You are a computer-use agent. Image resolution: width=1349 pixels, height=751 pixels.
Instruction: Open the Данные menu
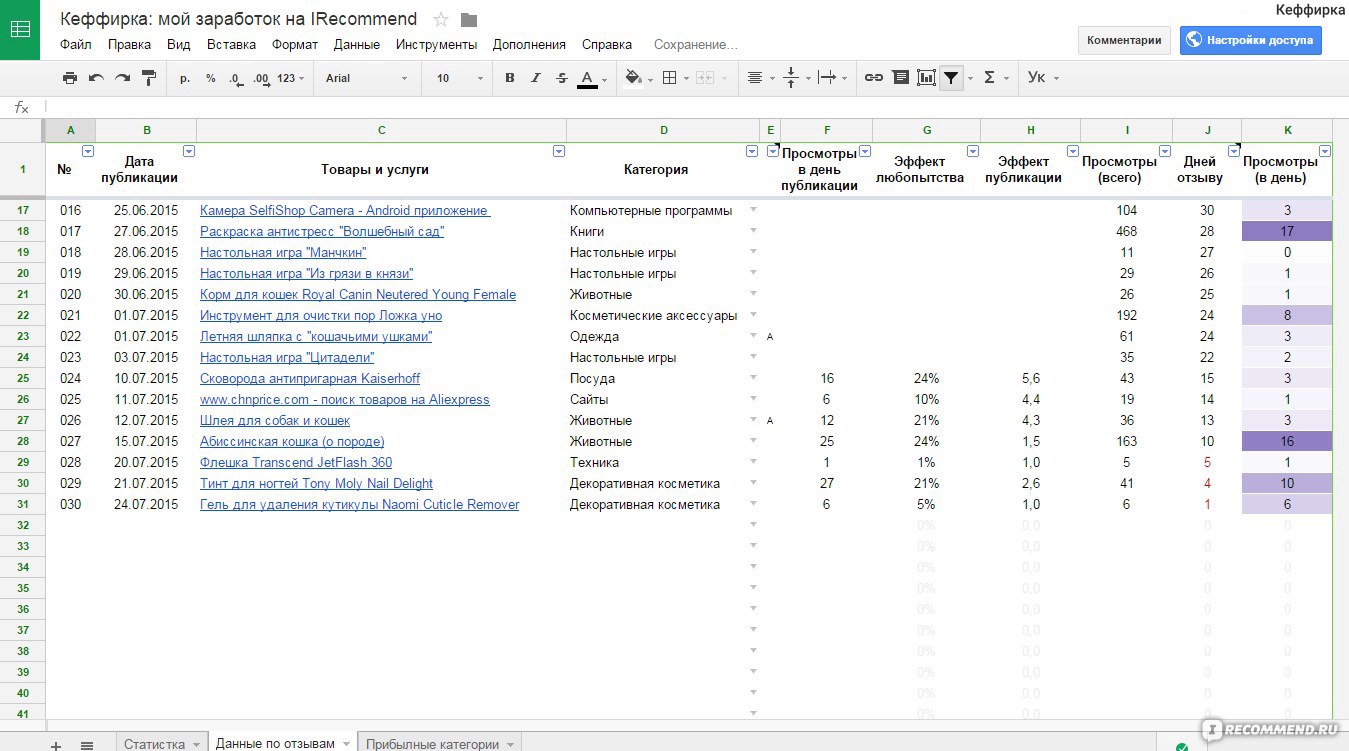[x=357, y=44]
